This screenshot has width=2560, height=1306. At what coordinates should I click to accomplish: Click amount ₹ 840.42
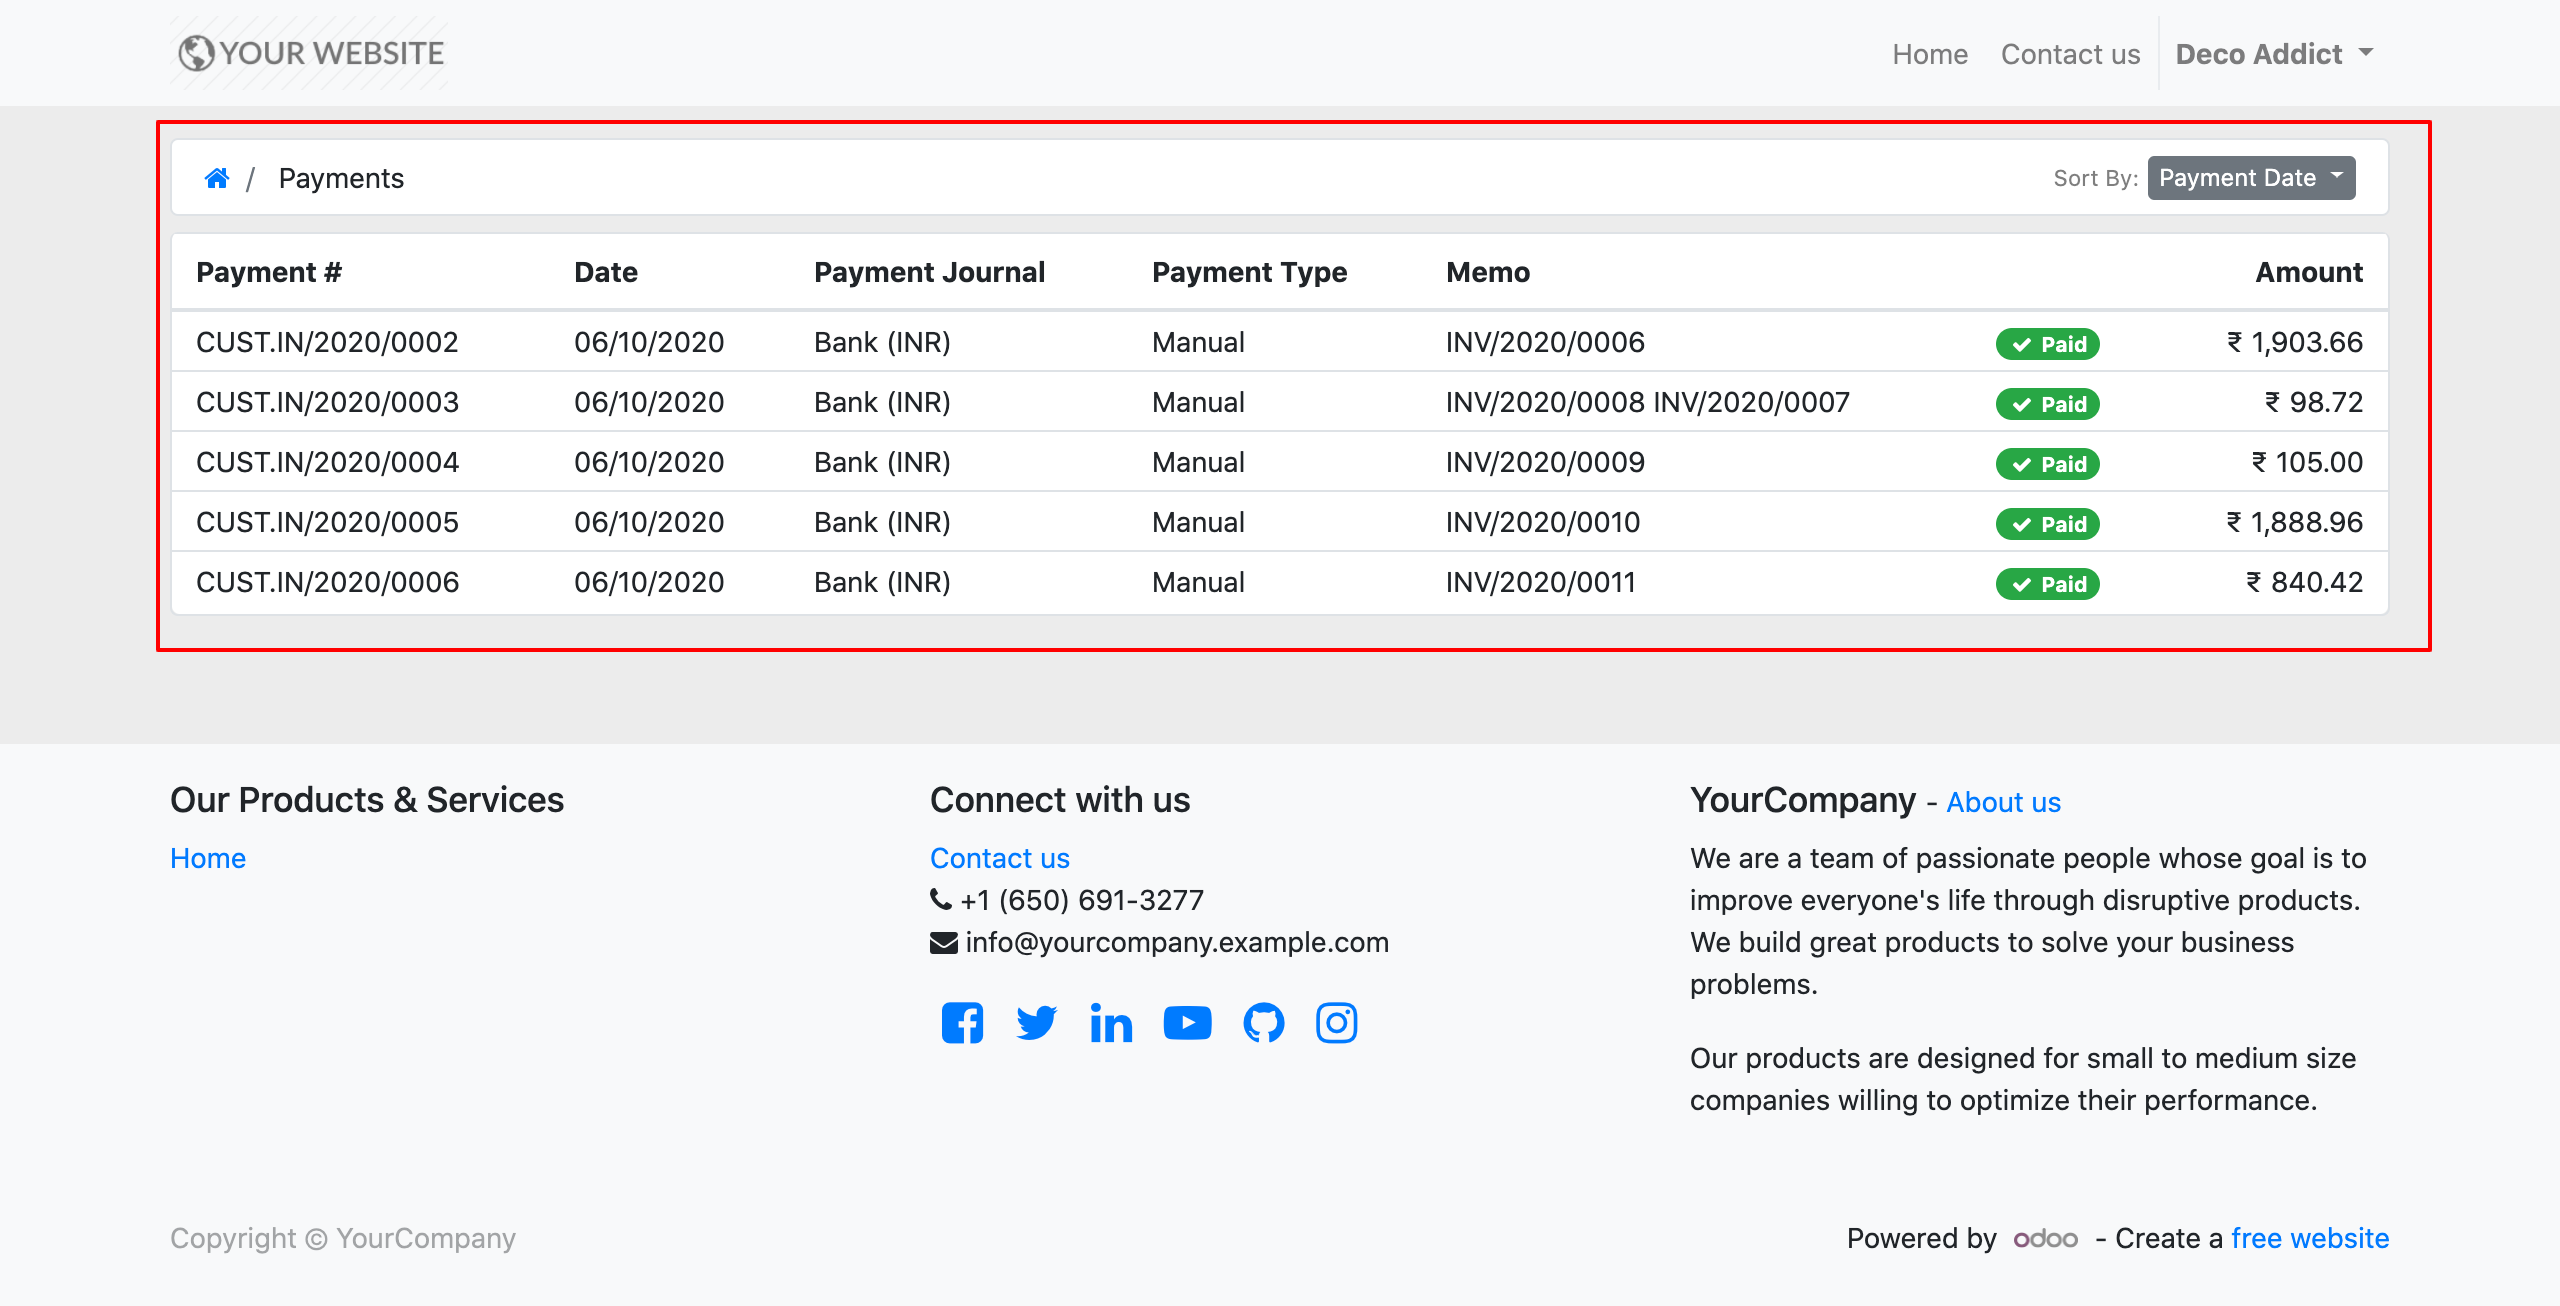2305,582
